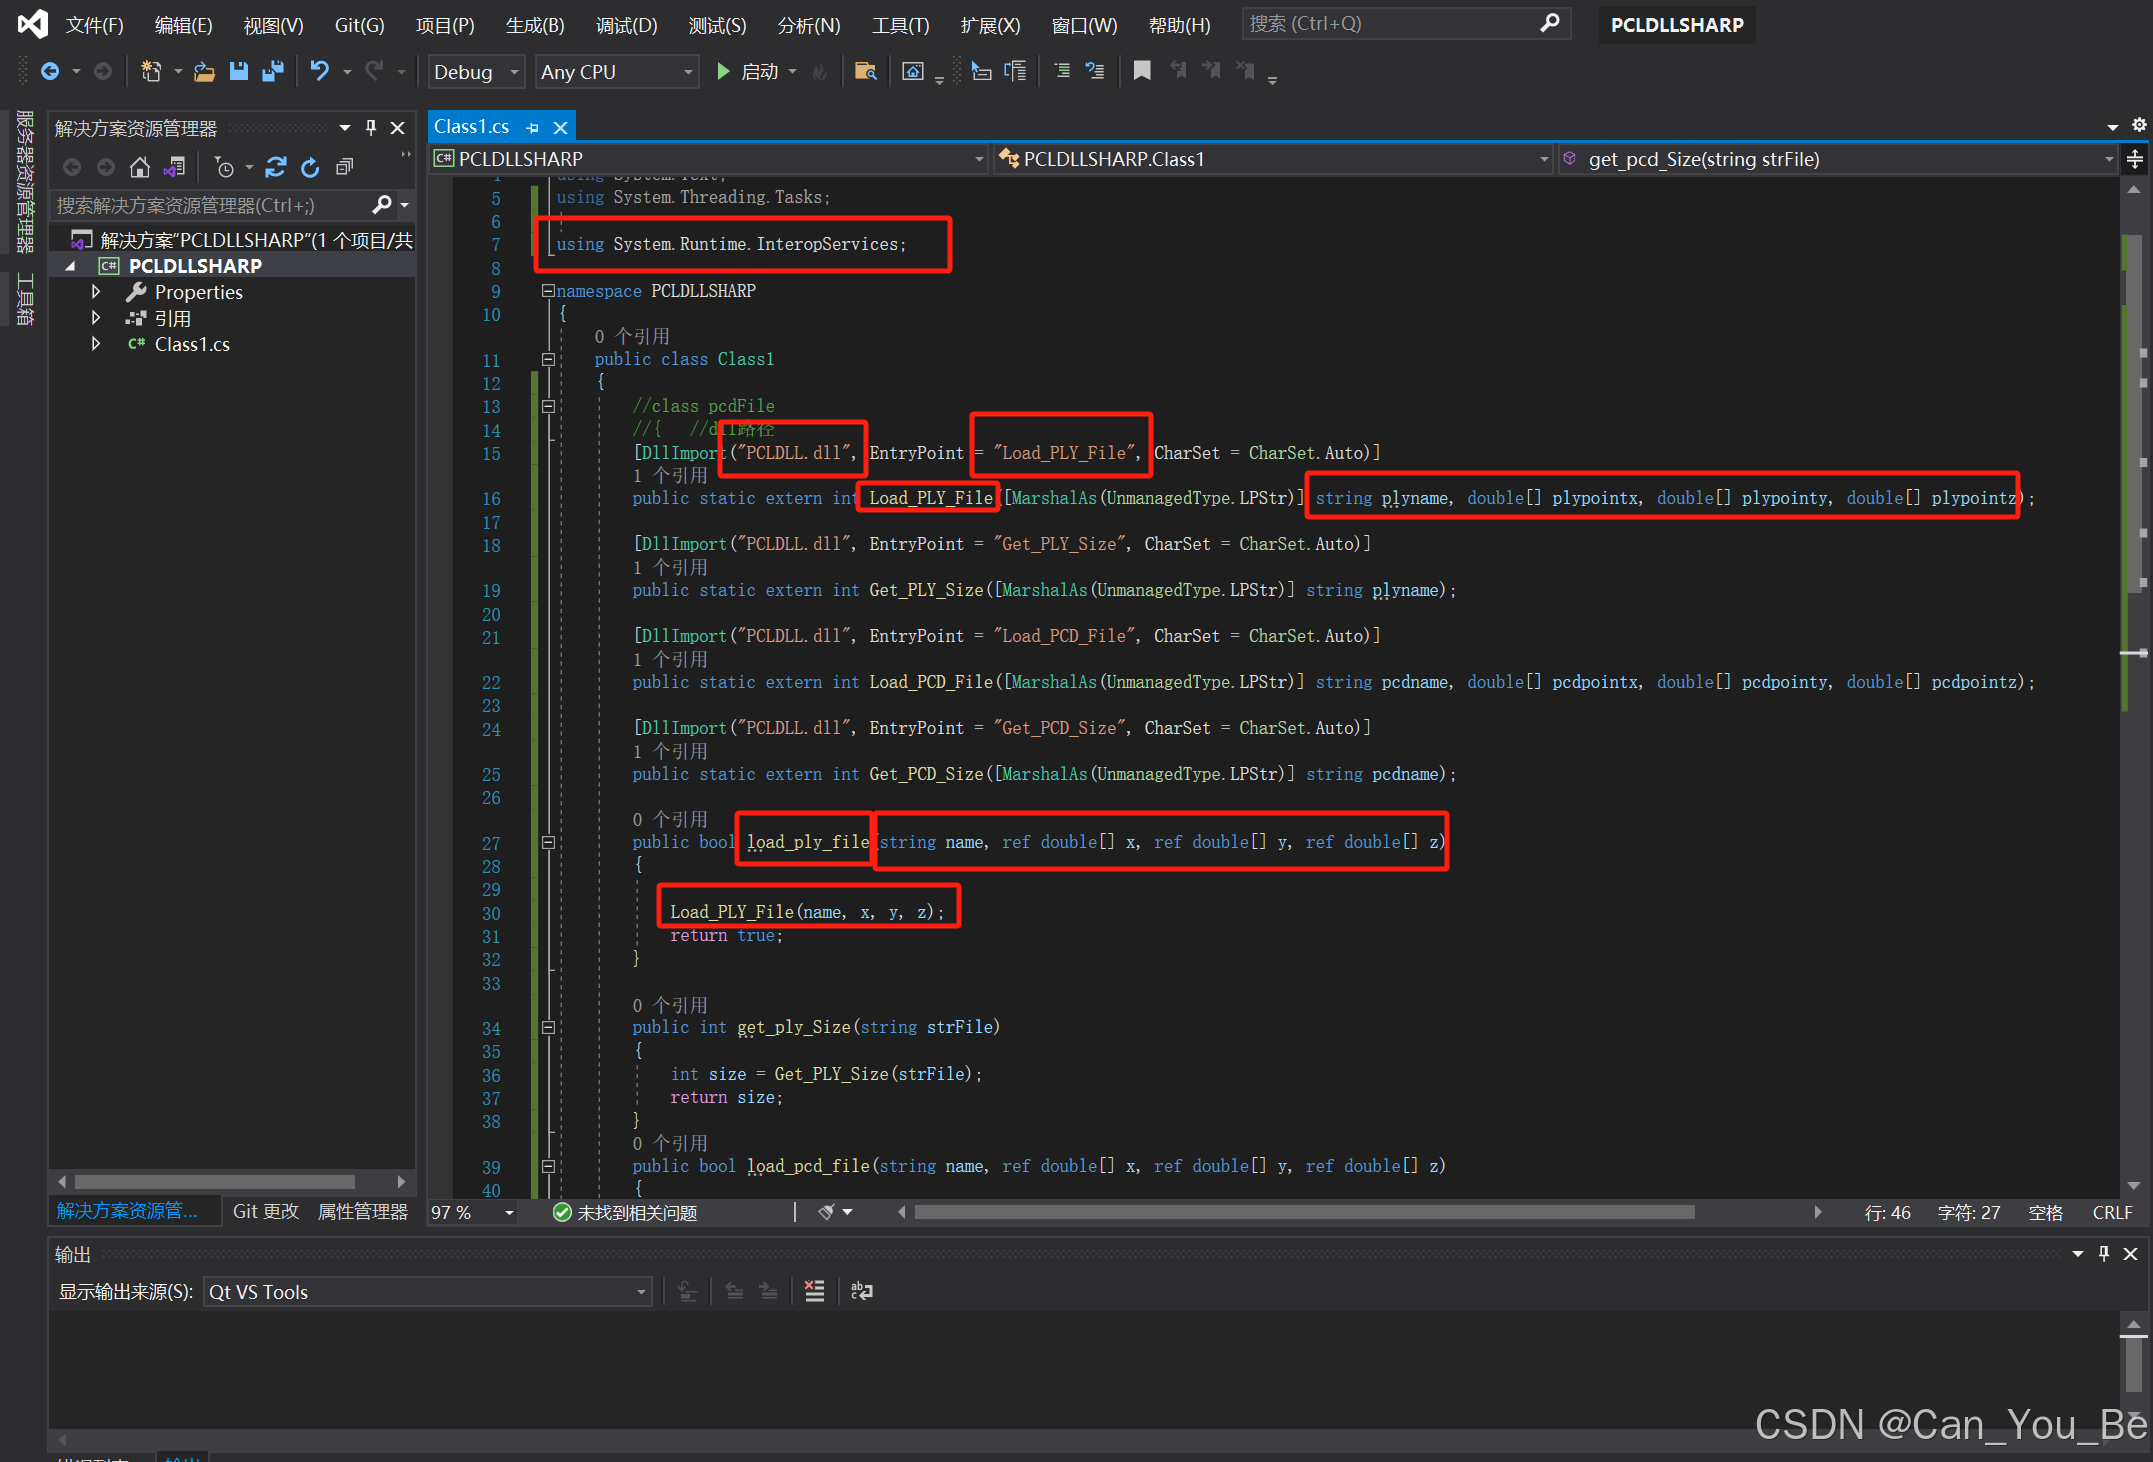The height and width of the screenshot is (1462, 2153).
Task: Pin the 输出 output panel
Action: 2103,1254
